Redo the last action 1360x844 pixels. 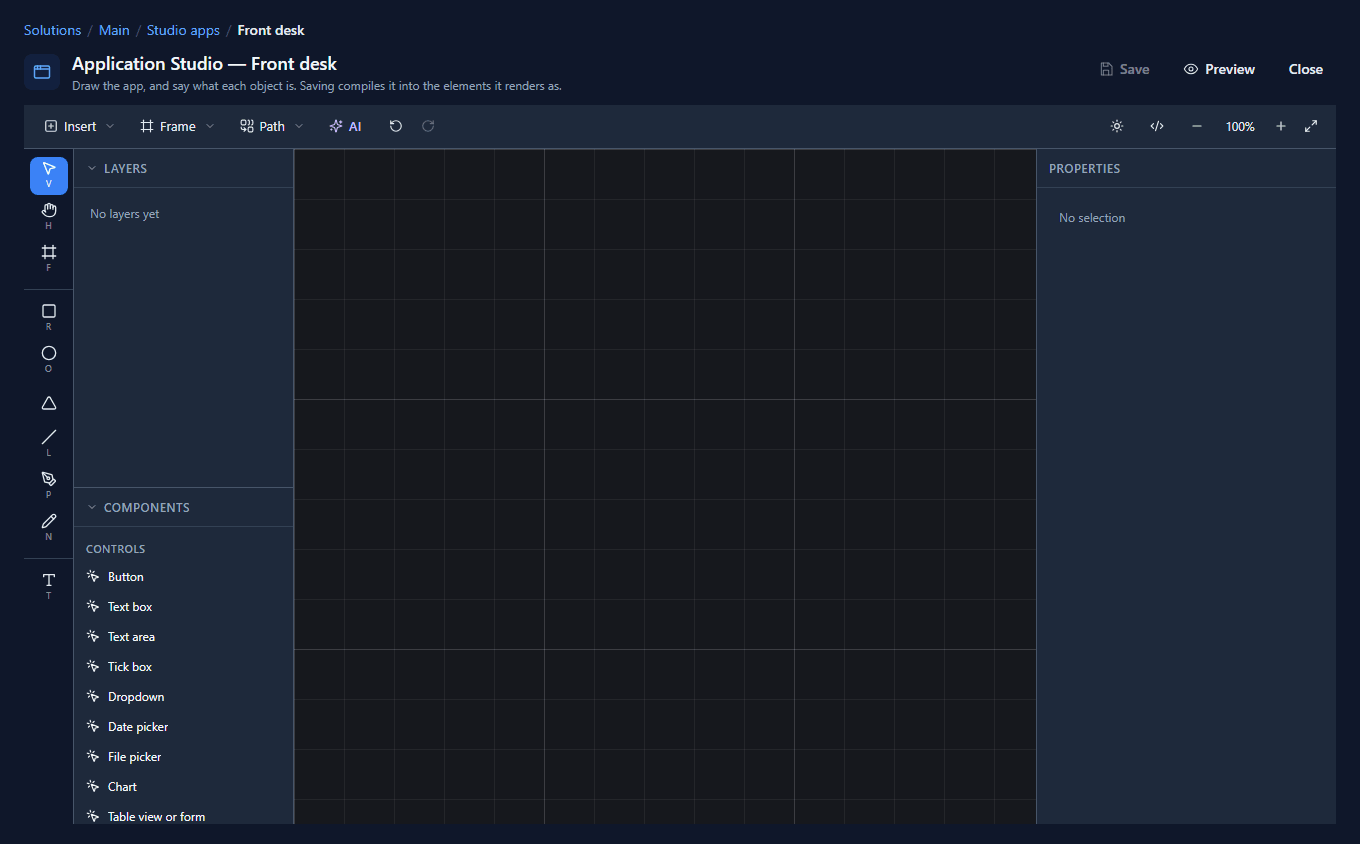428,126
